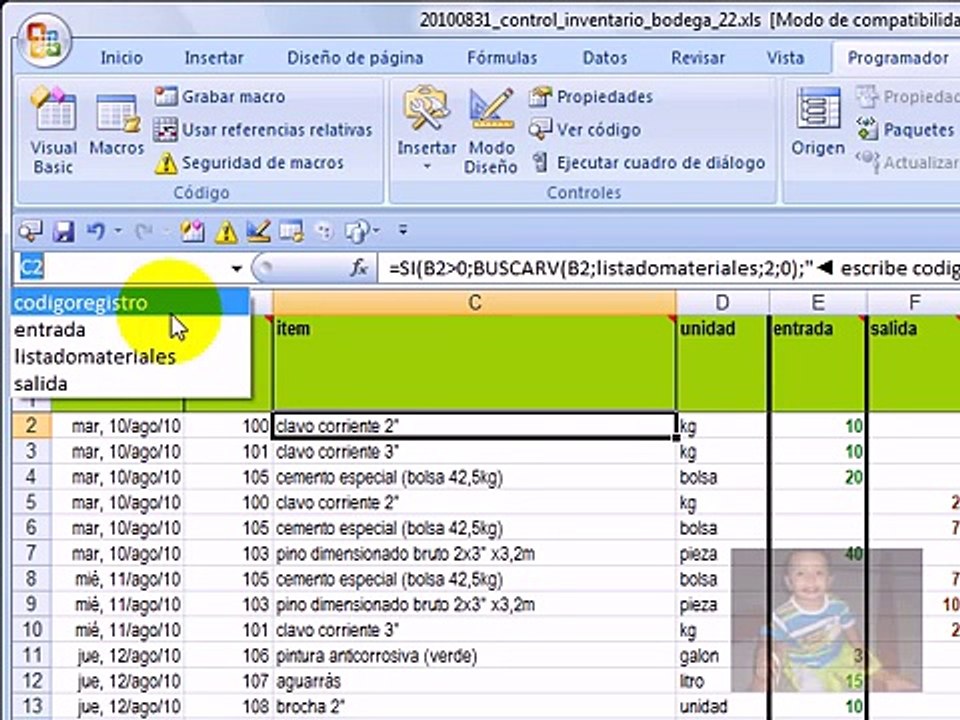Click Ejecutar cuadro de diálogo

(648, 163)
